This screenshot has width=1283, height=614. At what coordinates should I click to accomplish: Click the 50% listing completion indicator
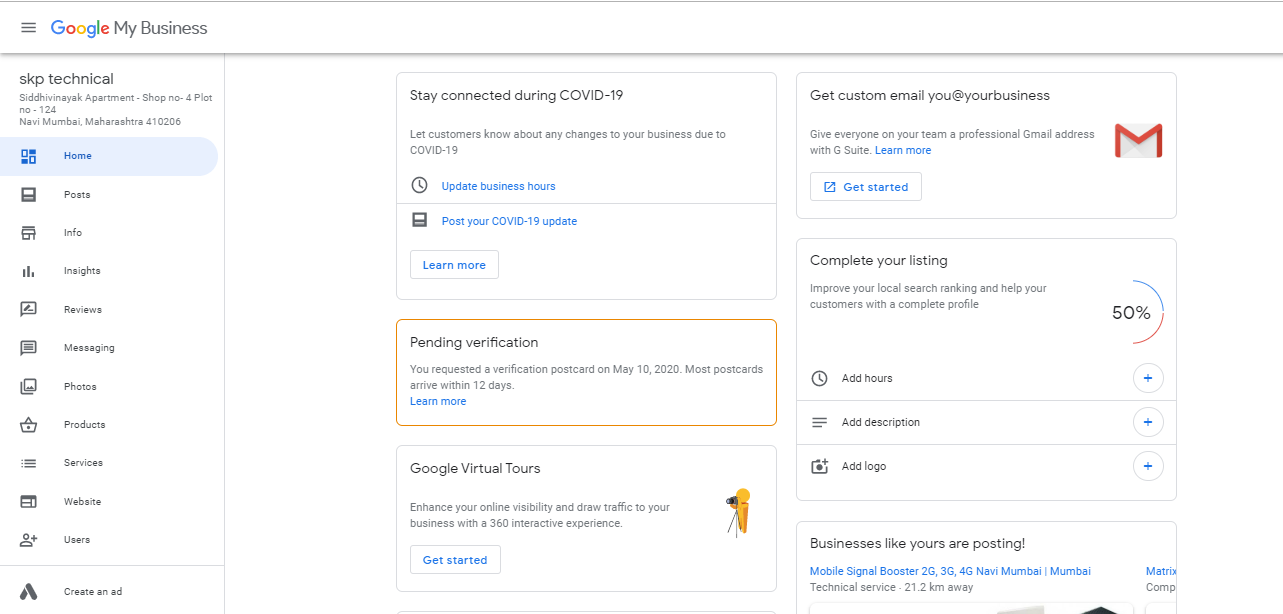[1132, 313]
